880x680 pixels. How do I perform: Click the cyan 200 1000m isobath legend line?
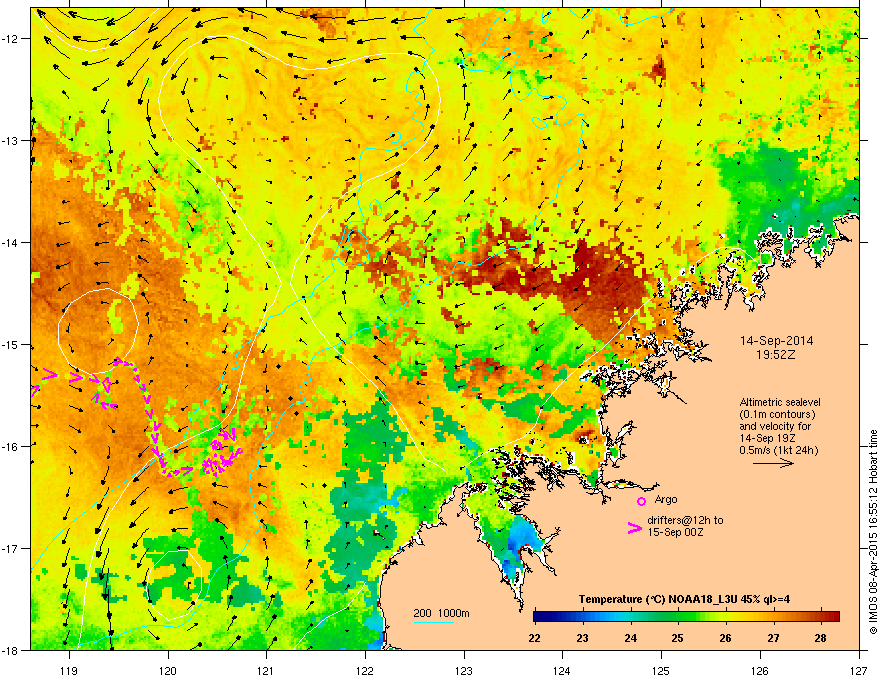[x=434, y=622]
